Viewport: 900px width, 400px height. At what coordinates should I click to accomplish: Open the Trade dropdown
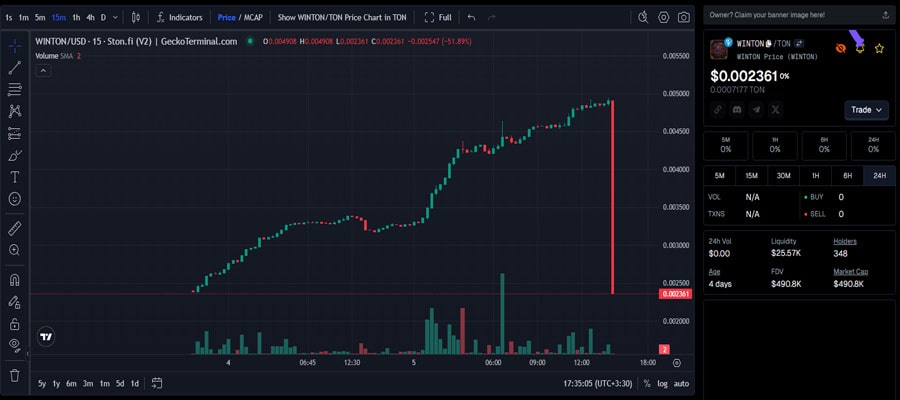(867, 110)
